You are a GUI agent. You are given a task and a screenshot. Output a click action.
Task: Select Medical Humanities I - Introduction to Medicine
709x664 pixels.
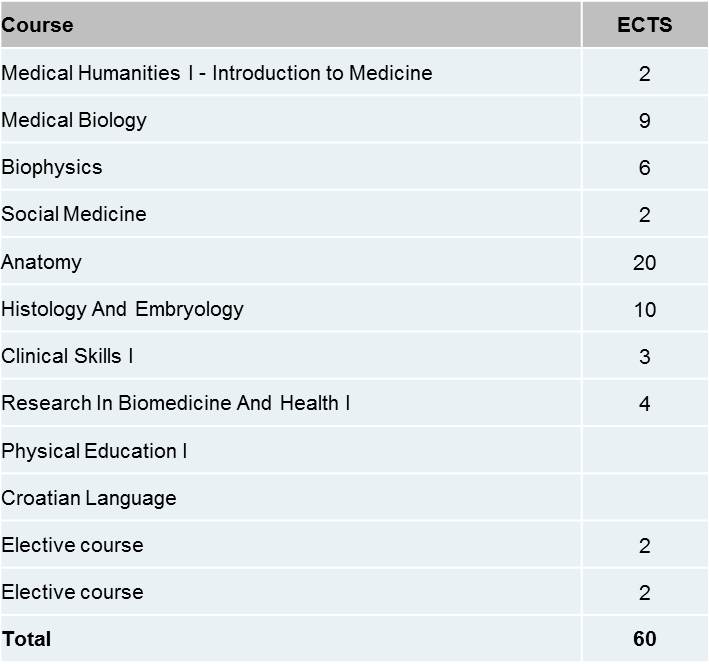point(217,73)
